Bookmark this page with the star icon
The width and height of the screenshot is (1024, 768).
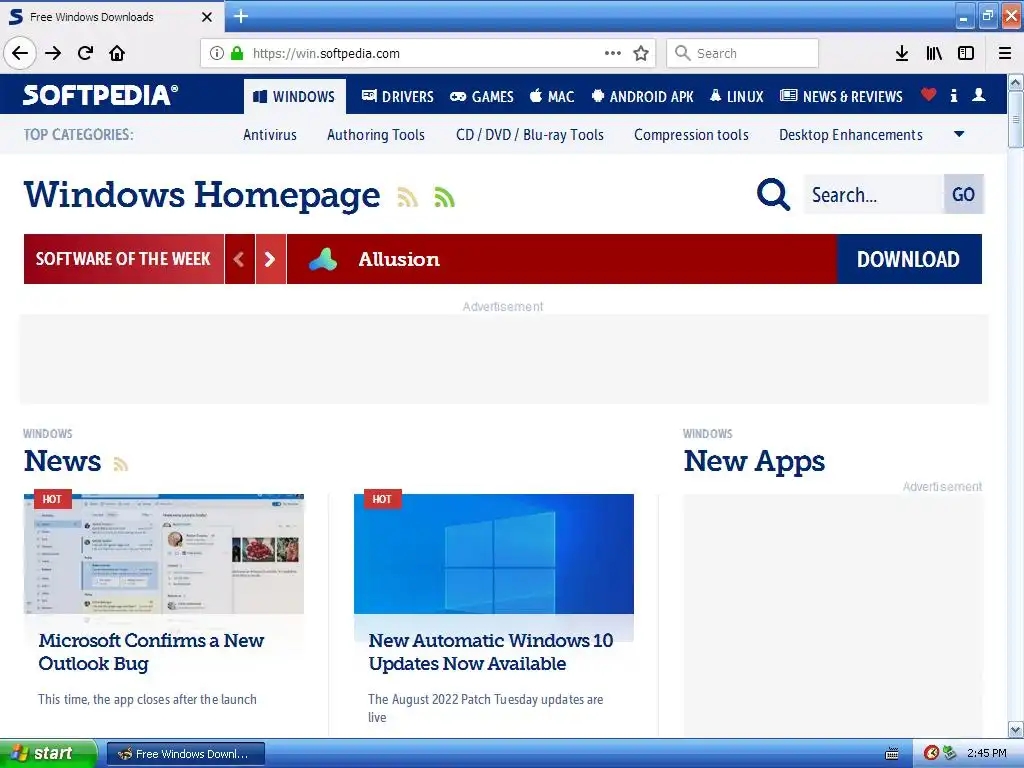tap(641, 53)
